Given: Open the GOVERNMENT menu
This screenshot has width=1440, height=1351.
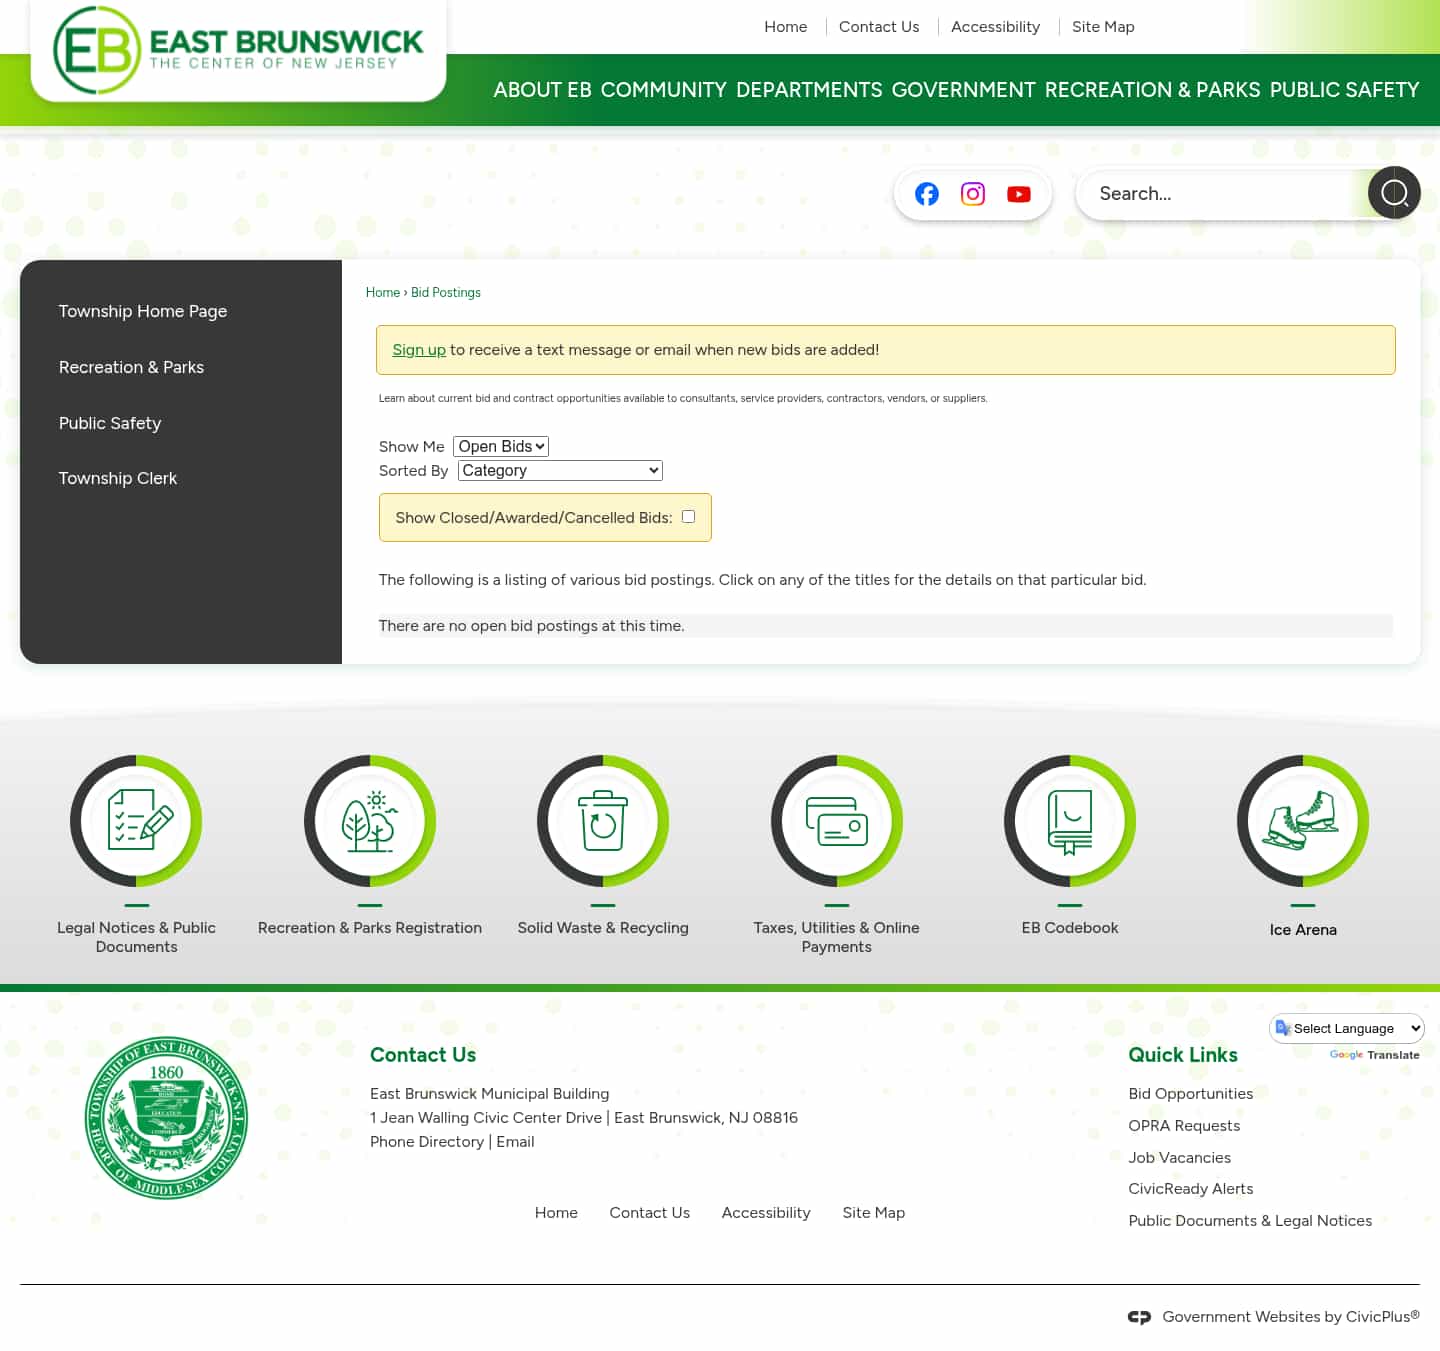Looking at the screenshot, I should pos(964,90).
